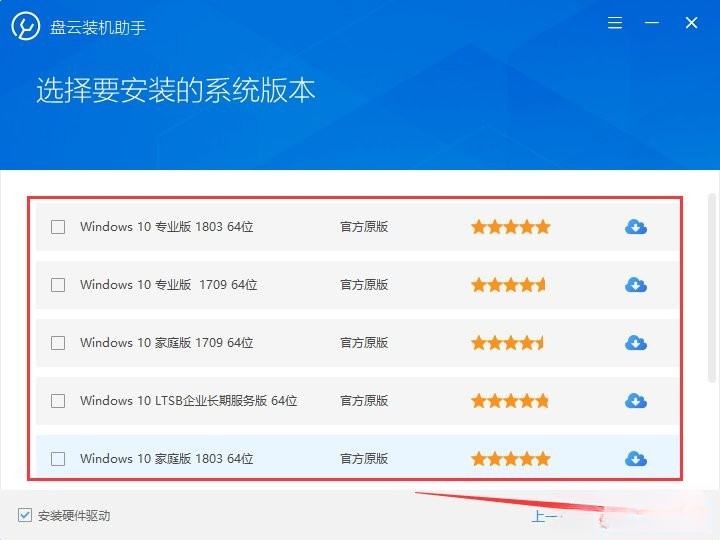
Task: Click the 上一步 link at bottom
Action: click(546, 517)
